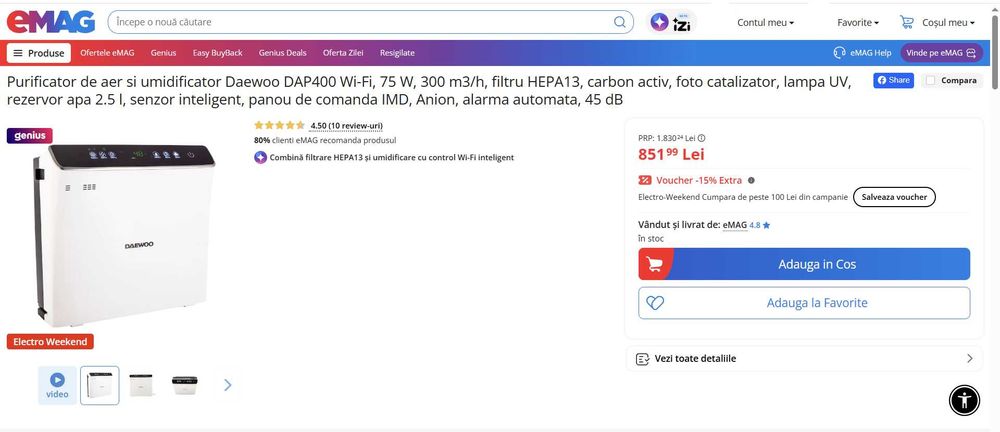Image resolution: width=1000 pixels, height=432 pixels.
Task: Select the second product image thumbnail
Action: pyautogui.click(x=141, y=385)
